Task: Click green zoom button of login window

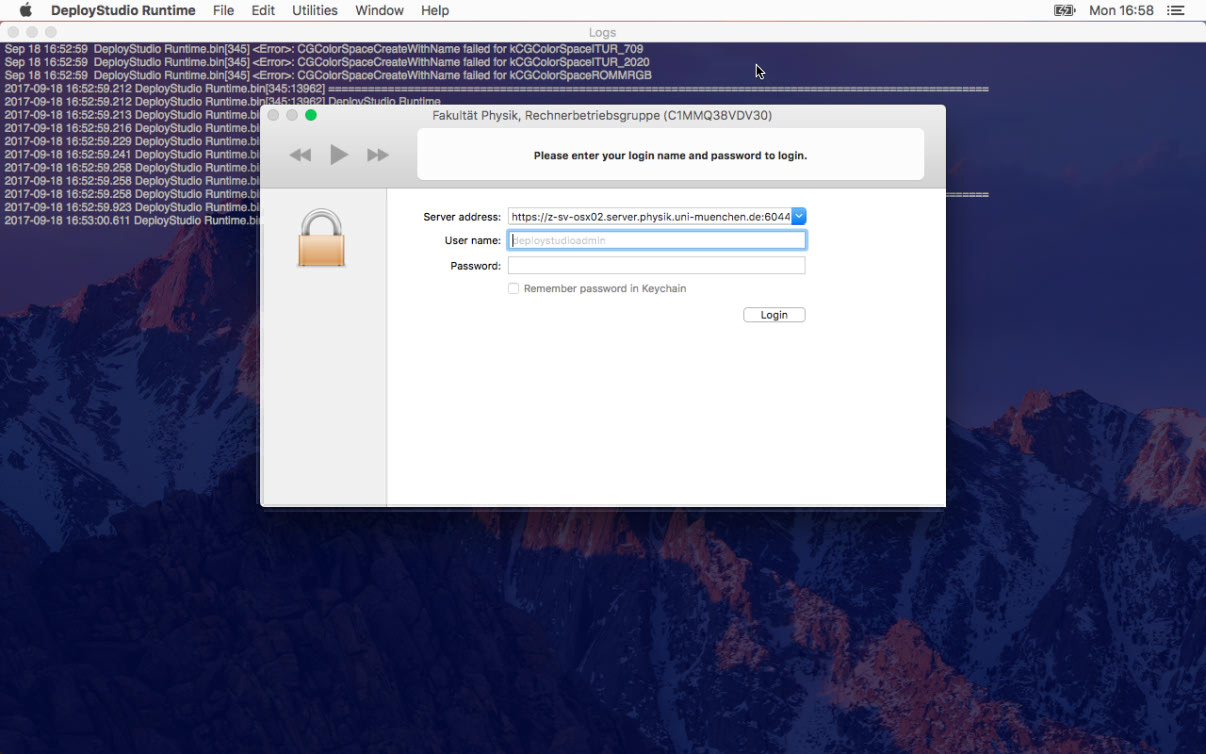Action: 311,115
